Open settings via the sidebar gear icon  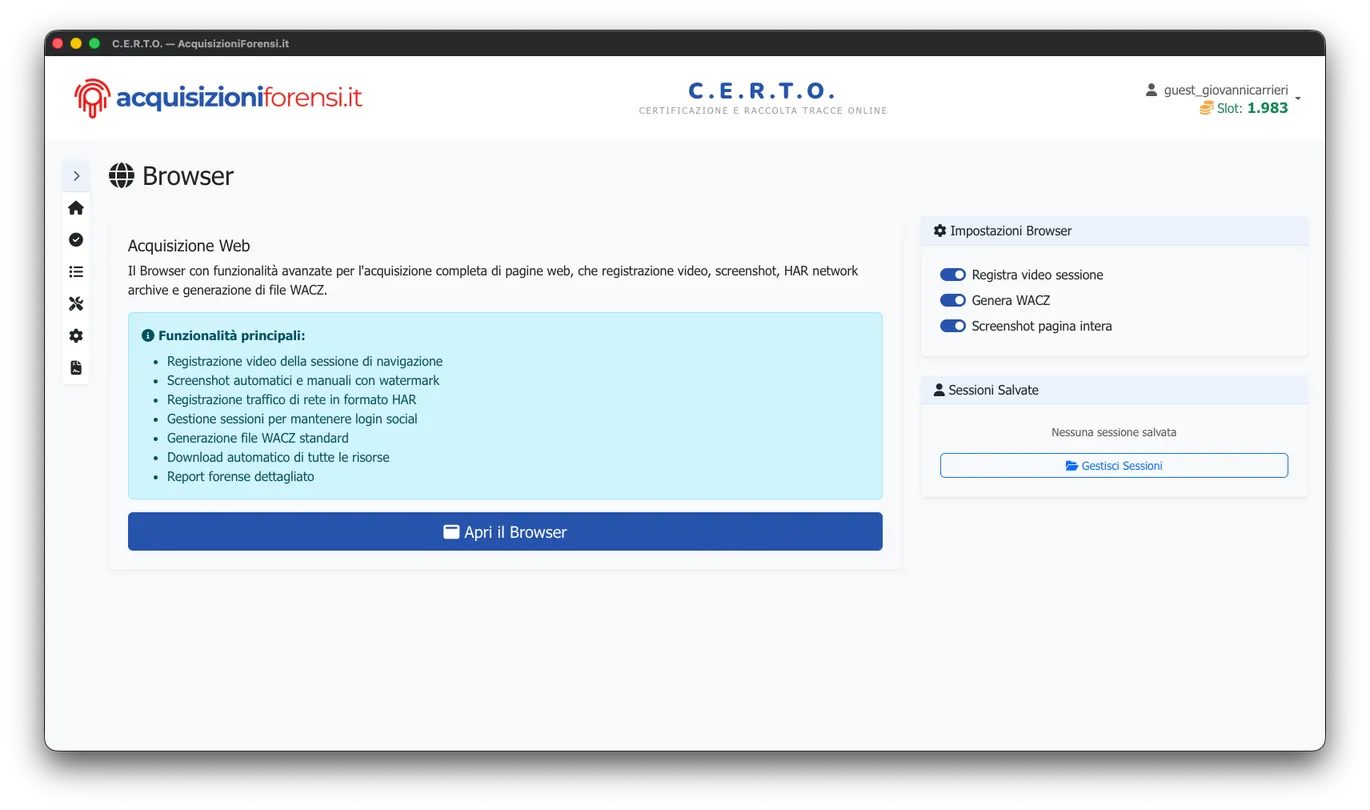(x=75, y=335)
